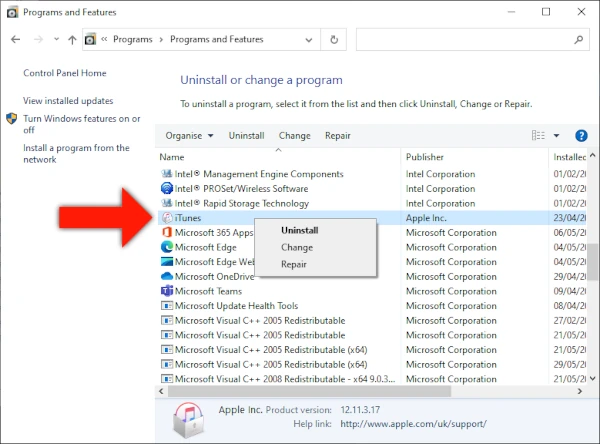The width and height of the screenshot is (600, 444).
Task: Select the Microsoft OneDrive icon
Action: [x=167, y=276]
